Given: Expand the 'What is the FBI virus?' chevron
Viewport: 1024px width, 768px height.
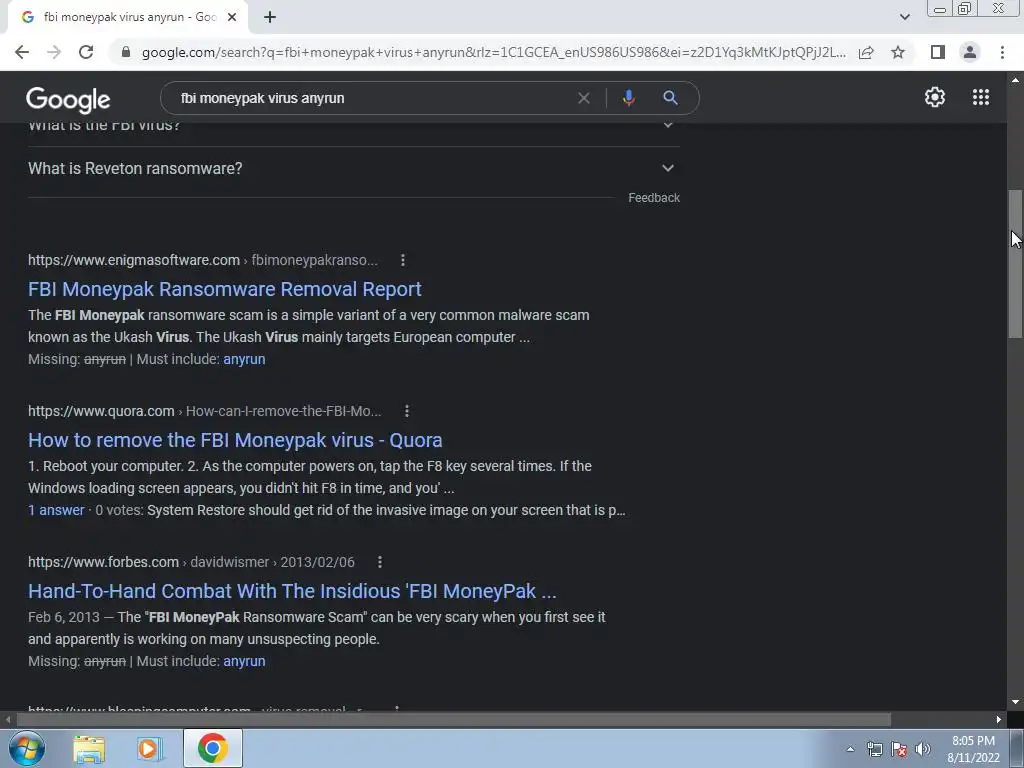Looking at the screenshot, I should pyautogui.click(x=667, y=125).
